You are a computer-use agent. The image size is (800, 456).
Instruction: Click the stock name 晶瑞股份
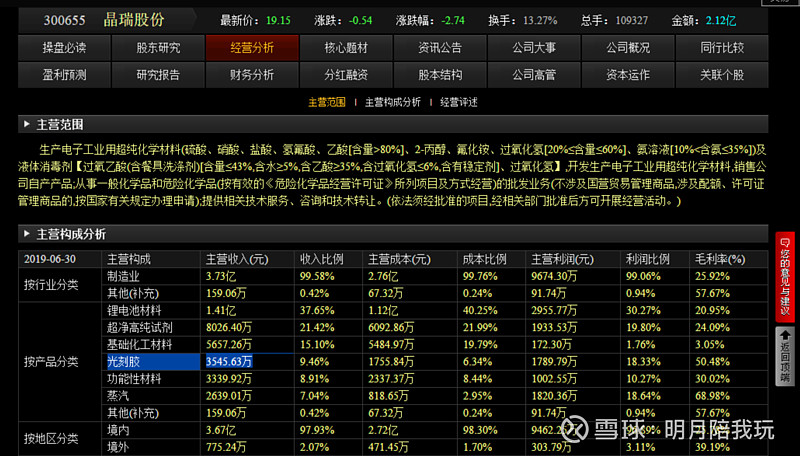tap(134, 20)
